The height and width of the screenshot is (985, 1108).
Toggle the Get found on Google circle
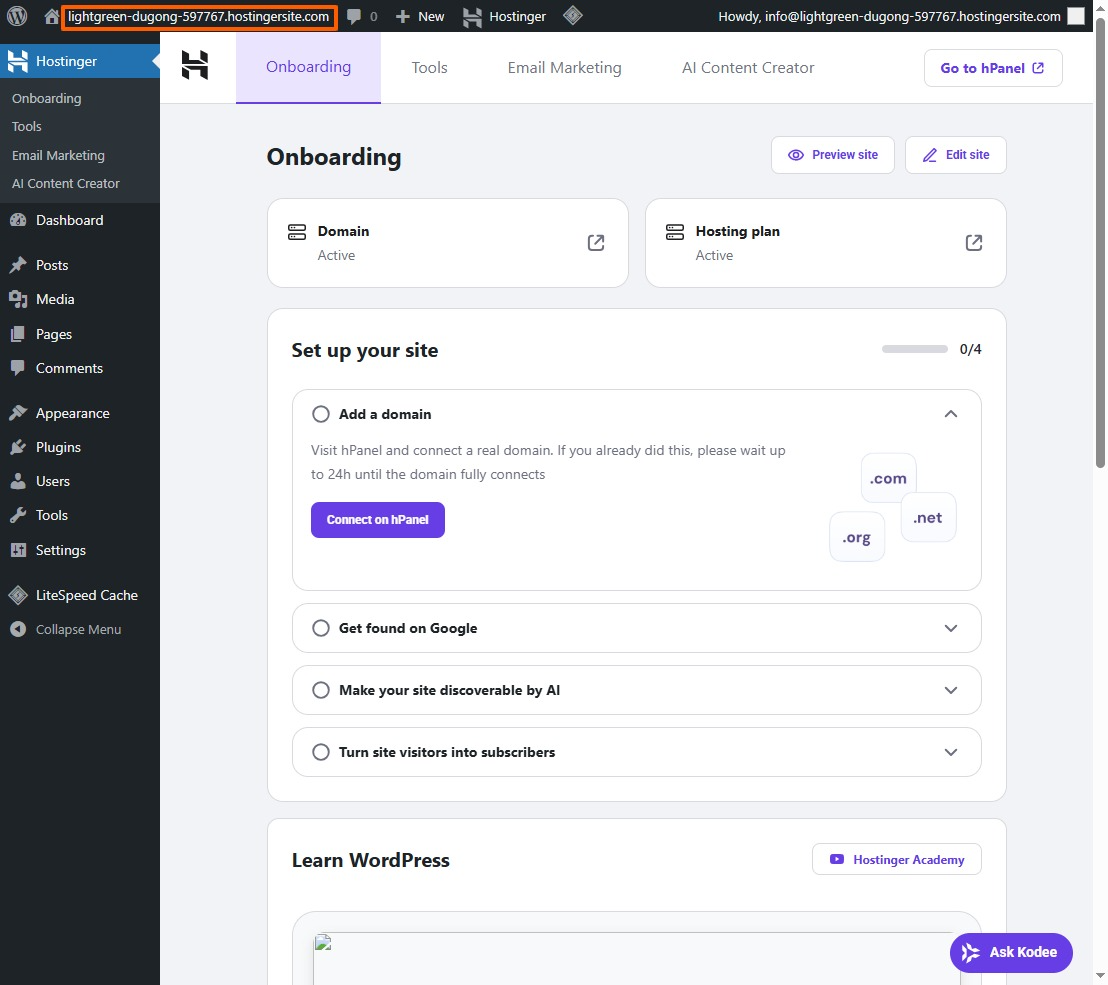(321, 628)
